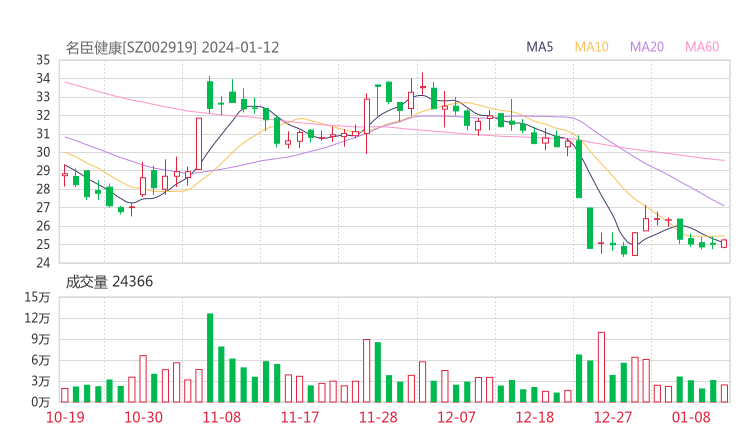
Task: Click the 11-17 date axis label
Action: (x=299, y=416)
